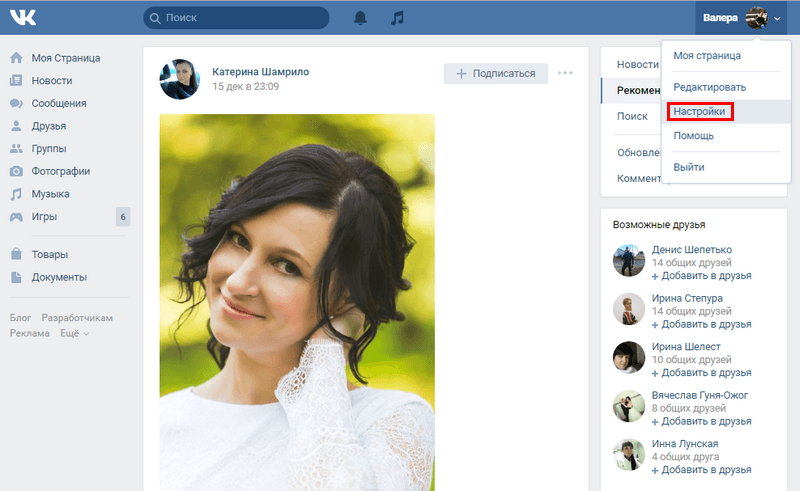Viewport: 800px width, 491px height.
Task: Switch to the Рекомендации feed tab
Action: 639,90
